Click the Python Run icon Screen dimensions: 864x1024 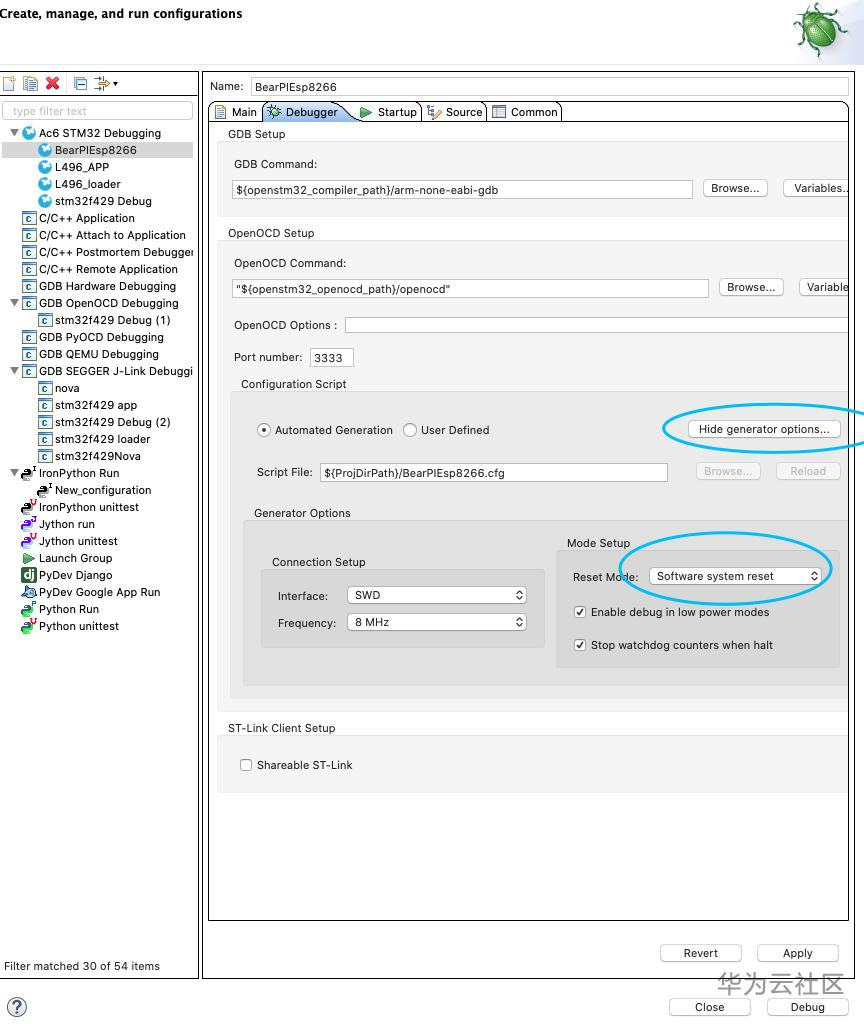pyautogui.click(x=29, y=609)
